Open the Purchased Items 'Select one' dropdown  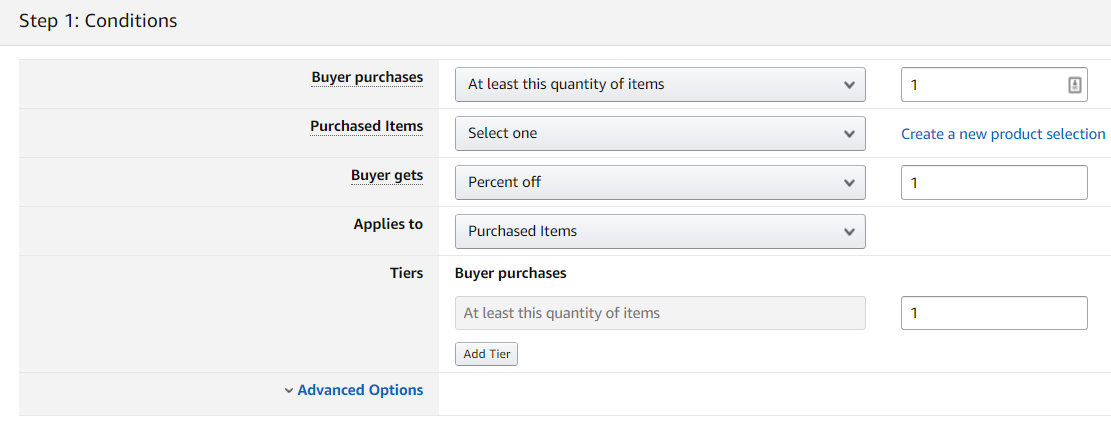(x=660, y=134)
